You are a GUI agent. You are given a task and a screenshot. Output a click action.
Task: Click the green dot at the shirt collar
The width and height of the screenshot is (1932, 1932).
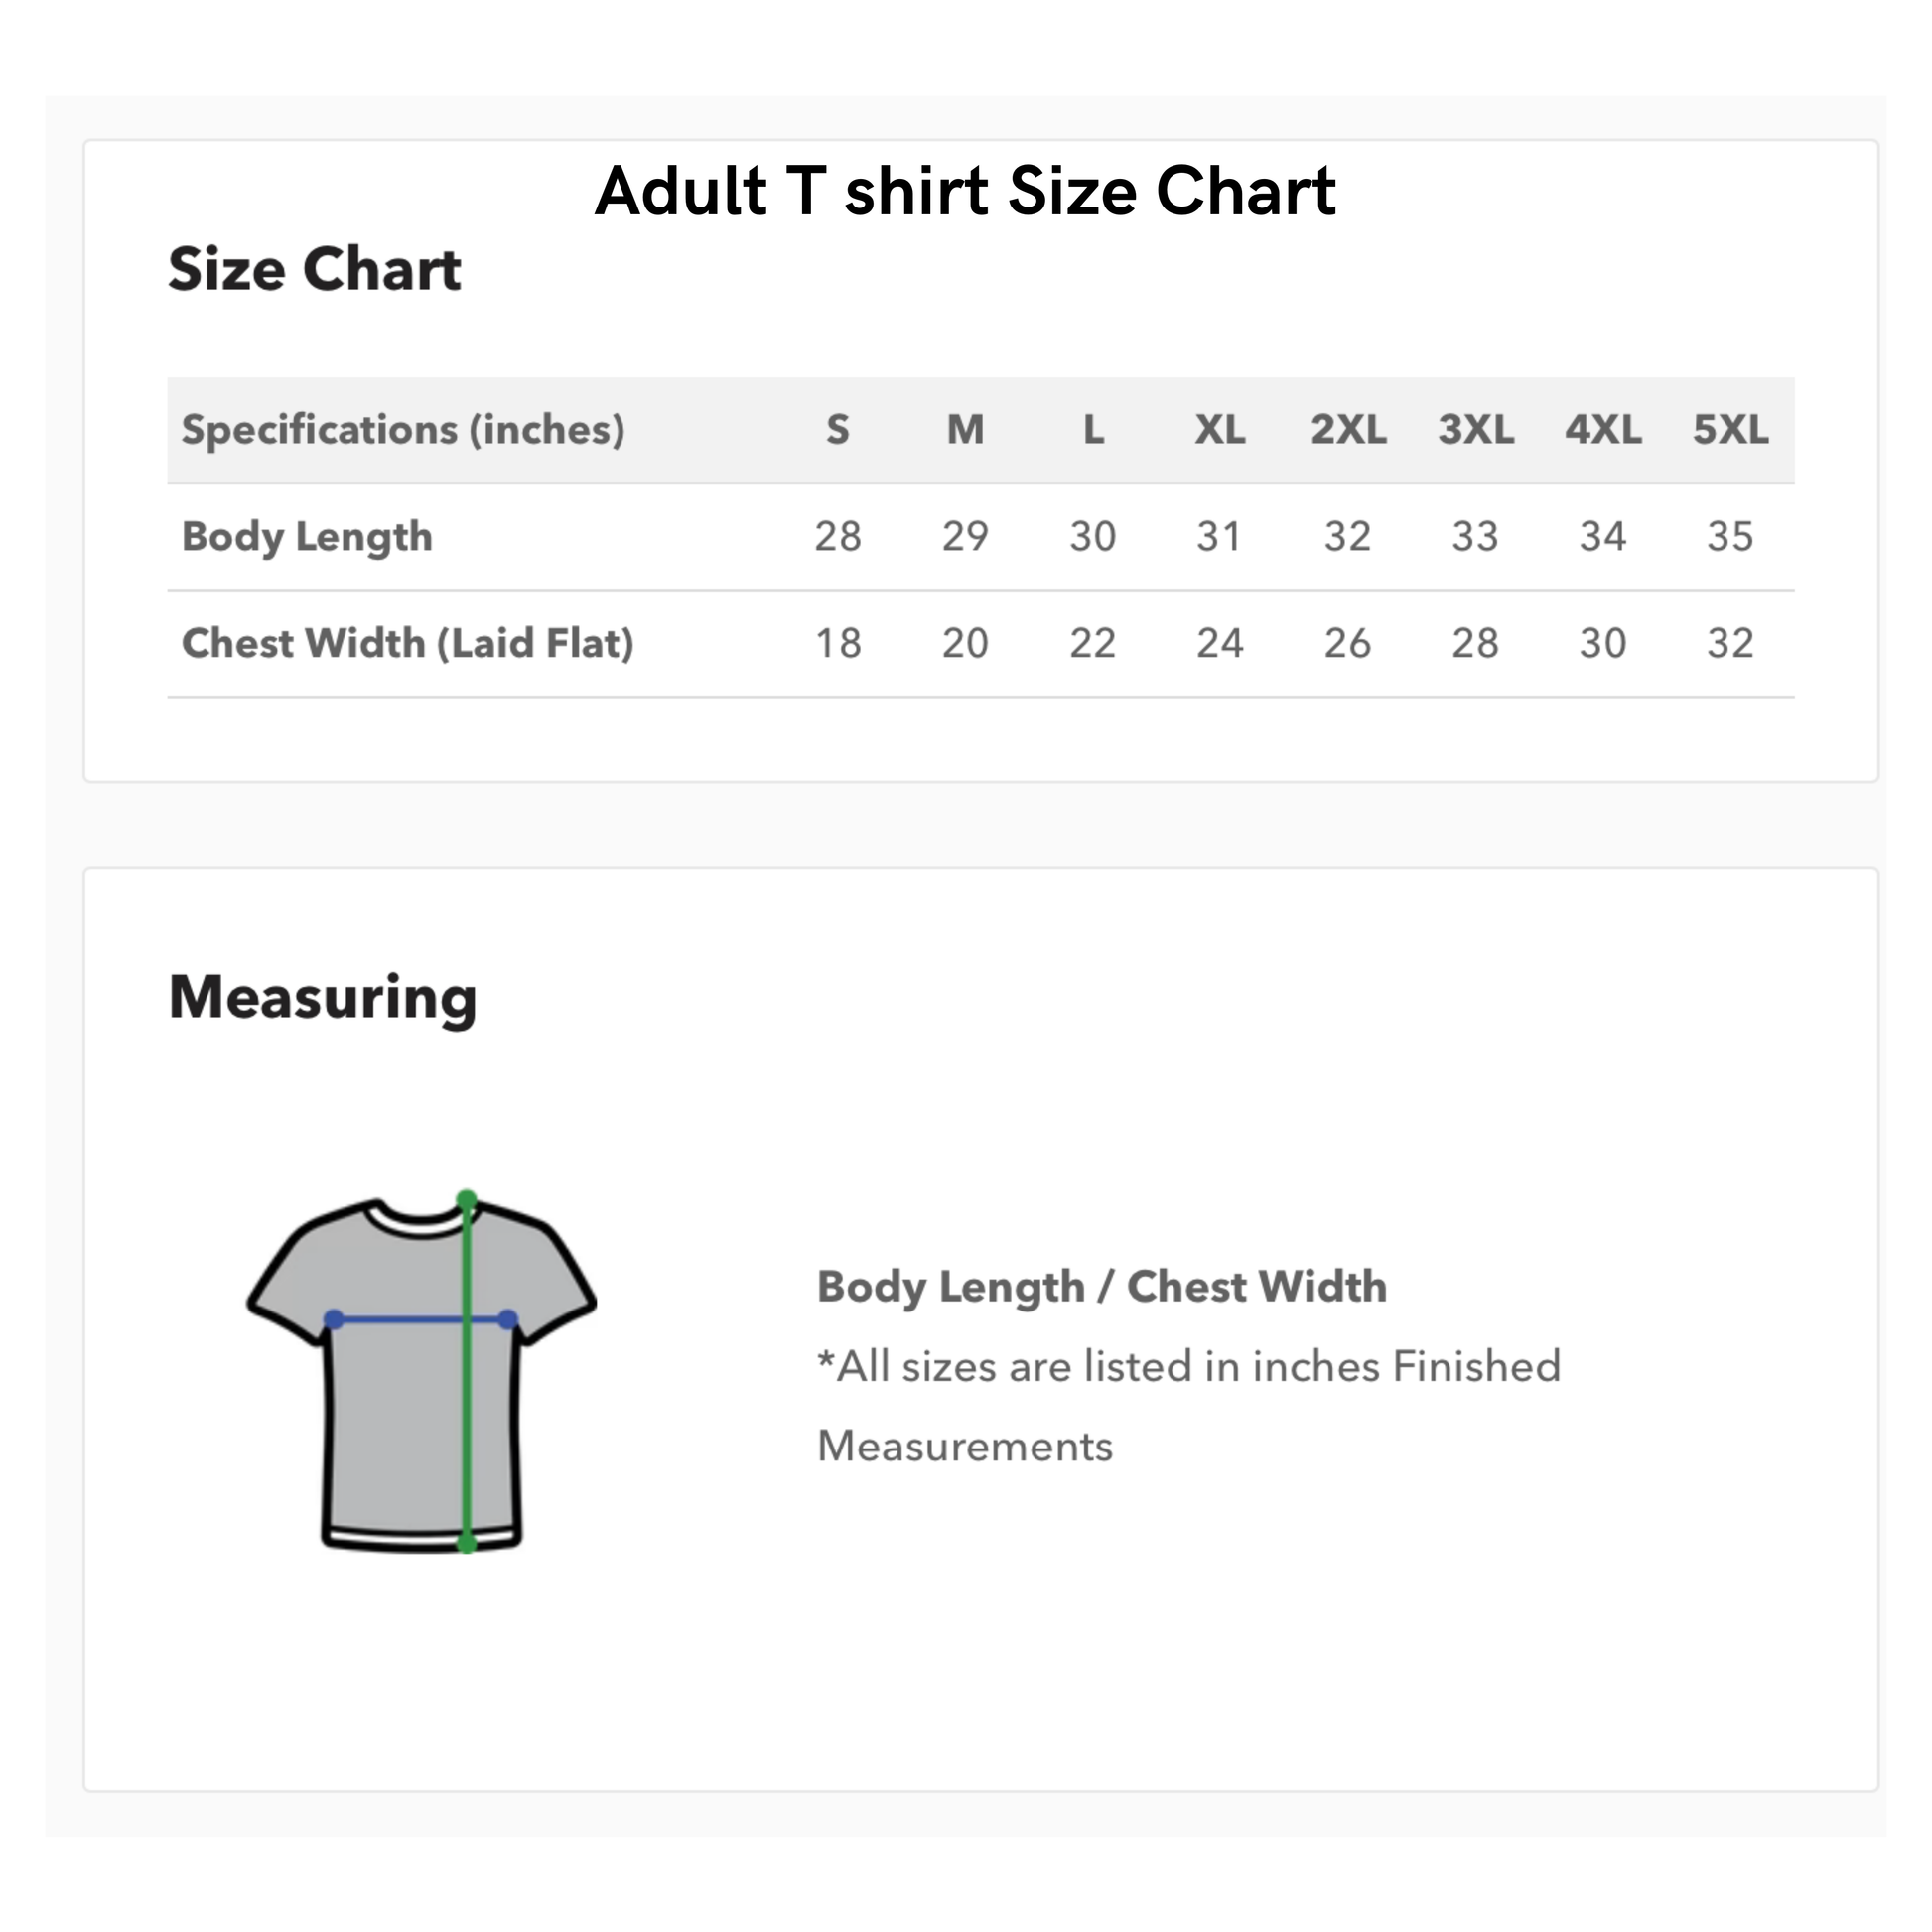coord(466,1199)
